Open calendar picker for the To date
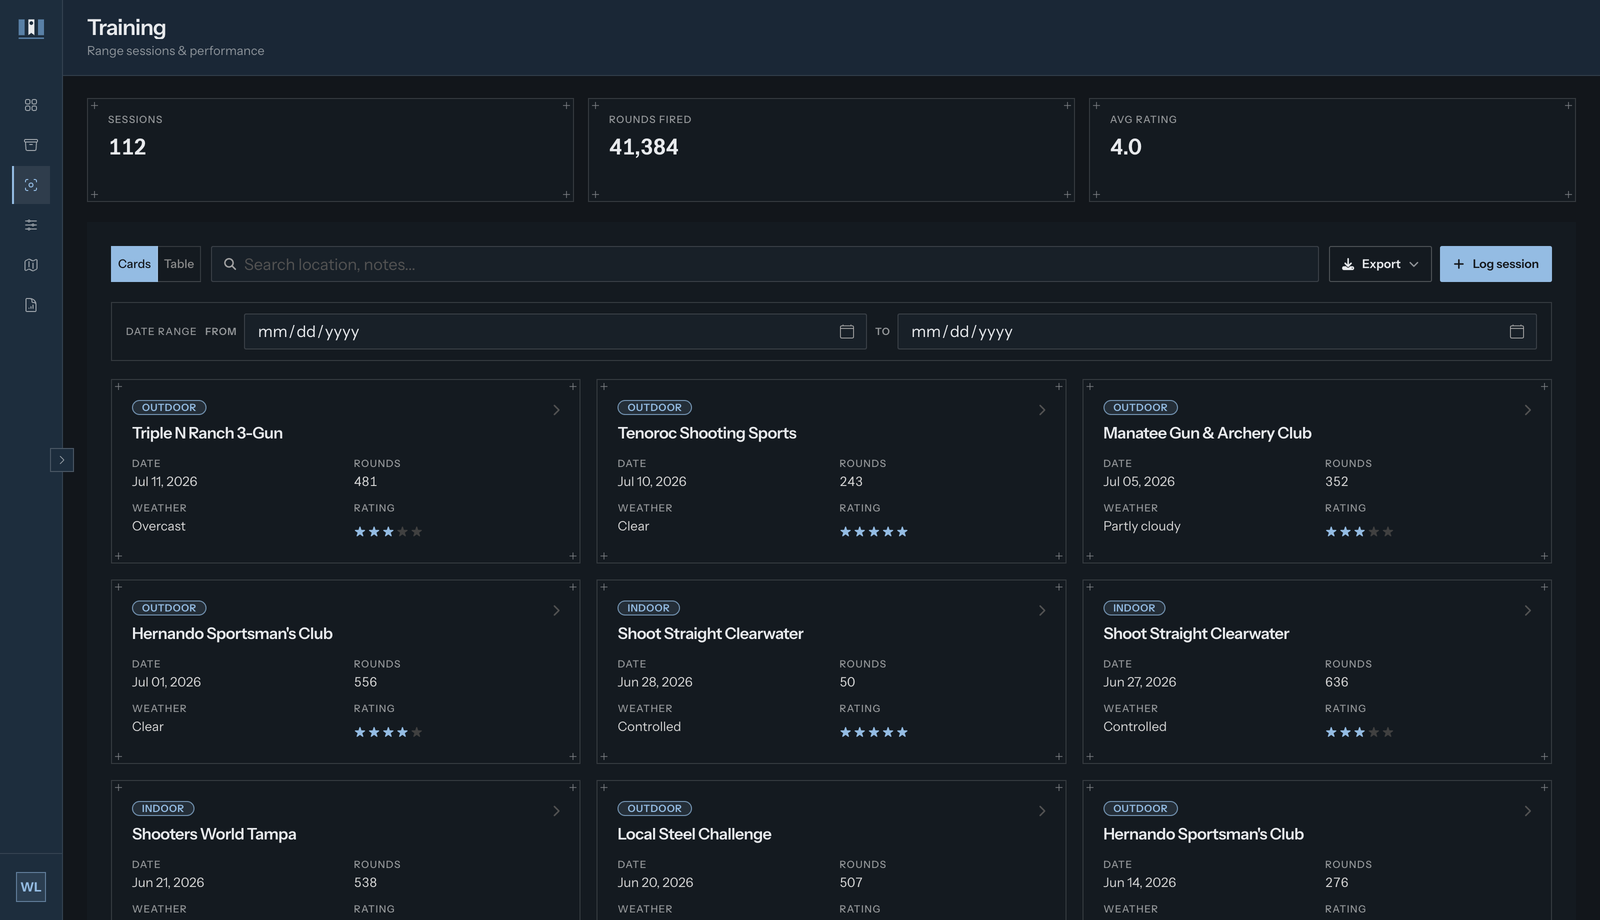This screenshot has width=1600, height=920. pos(1516,332)
